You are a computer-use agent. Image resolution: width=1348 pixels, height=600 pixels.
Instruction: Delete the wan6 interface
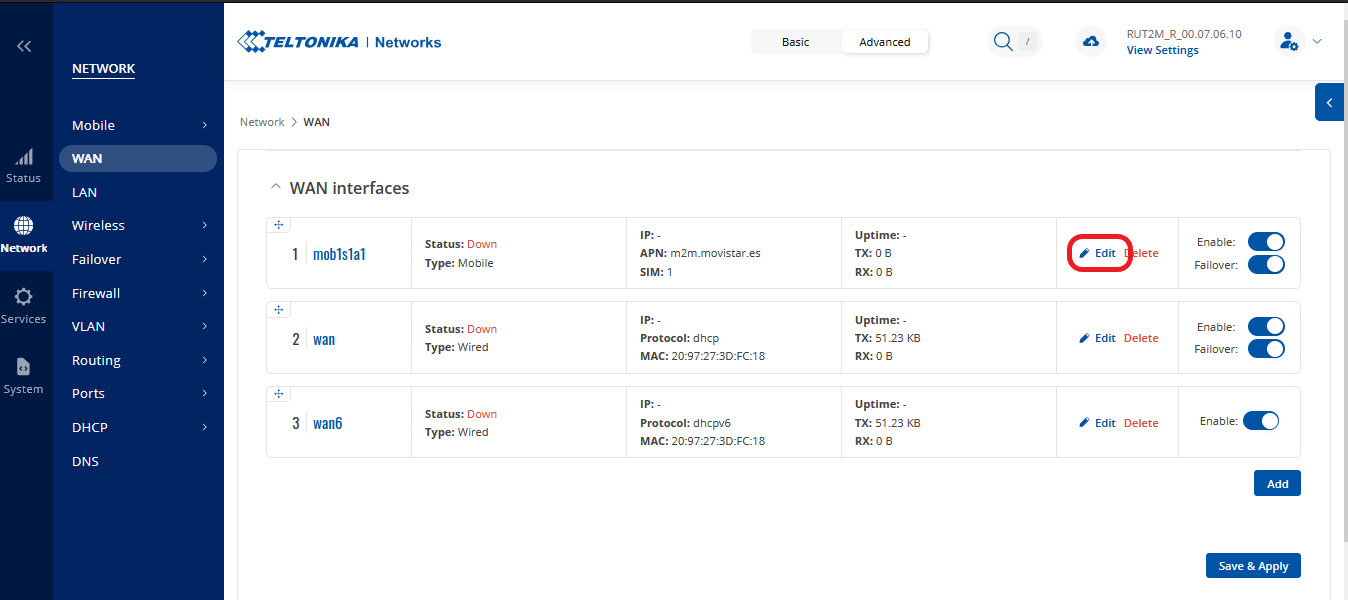(1141, 423)
